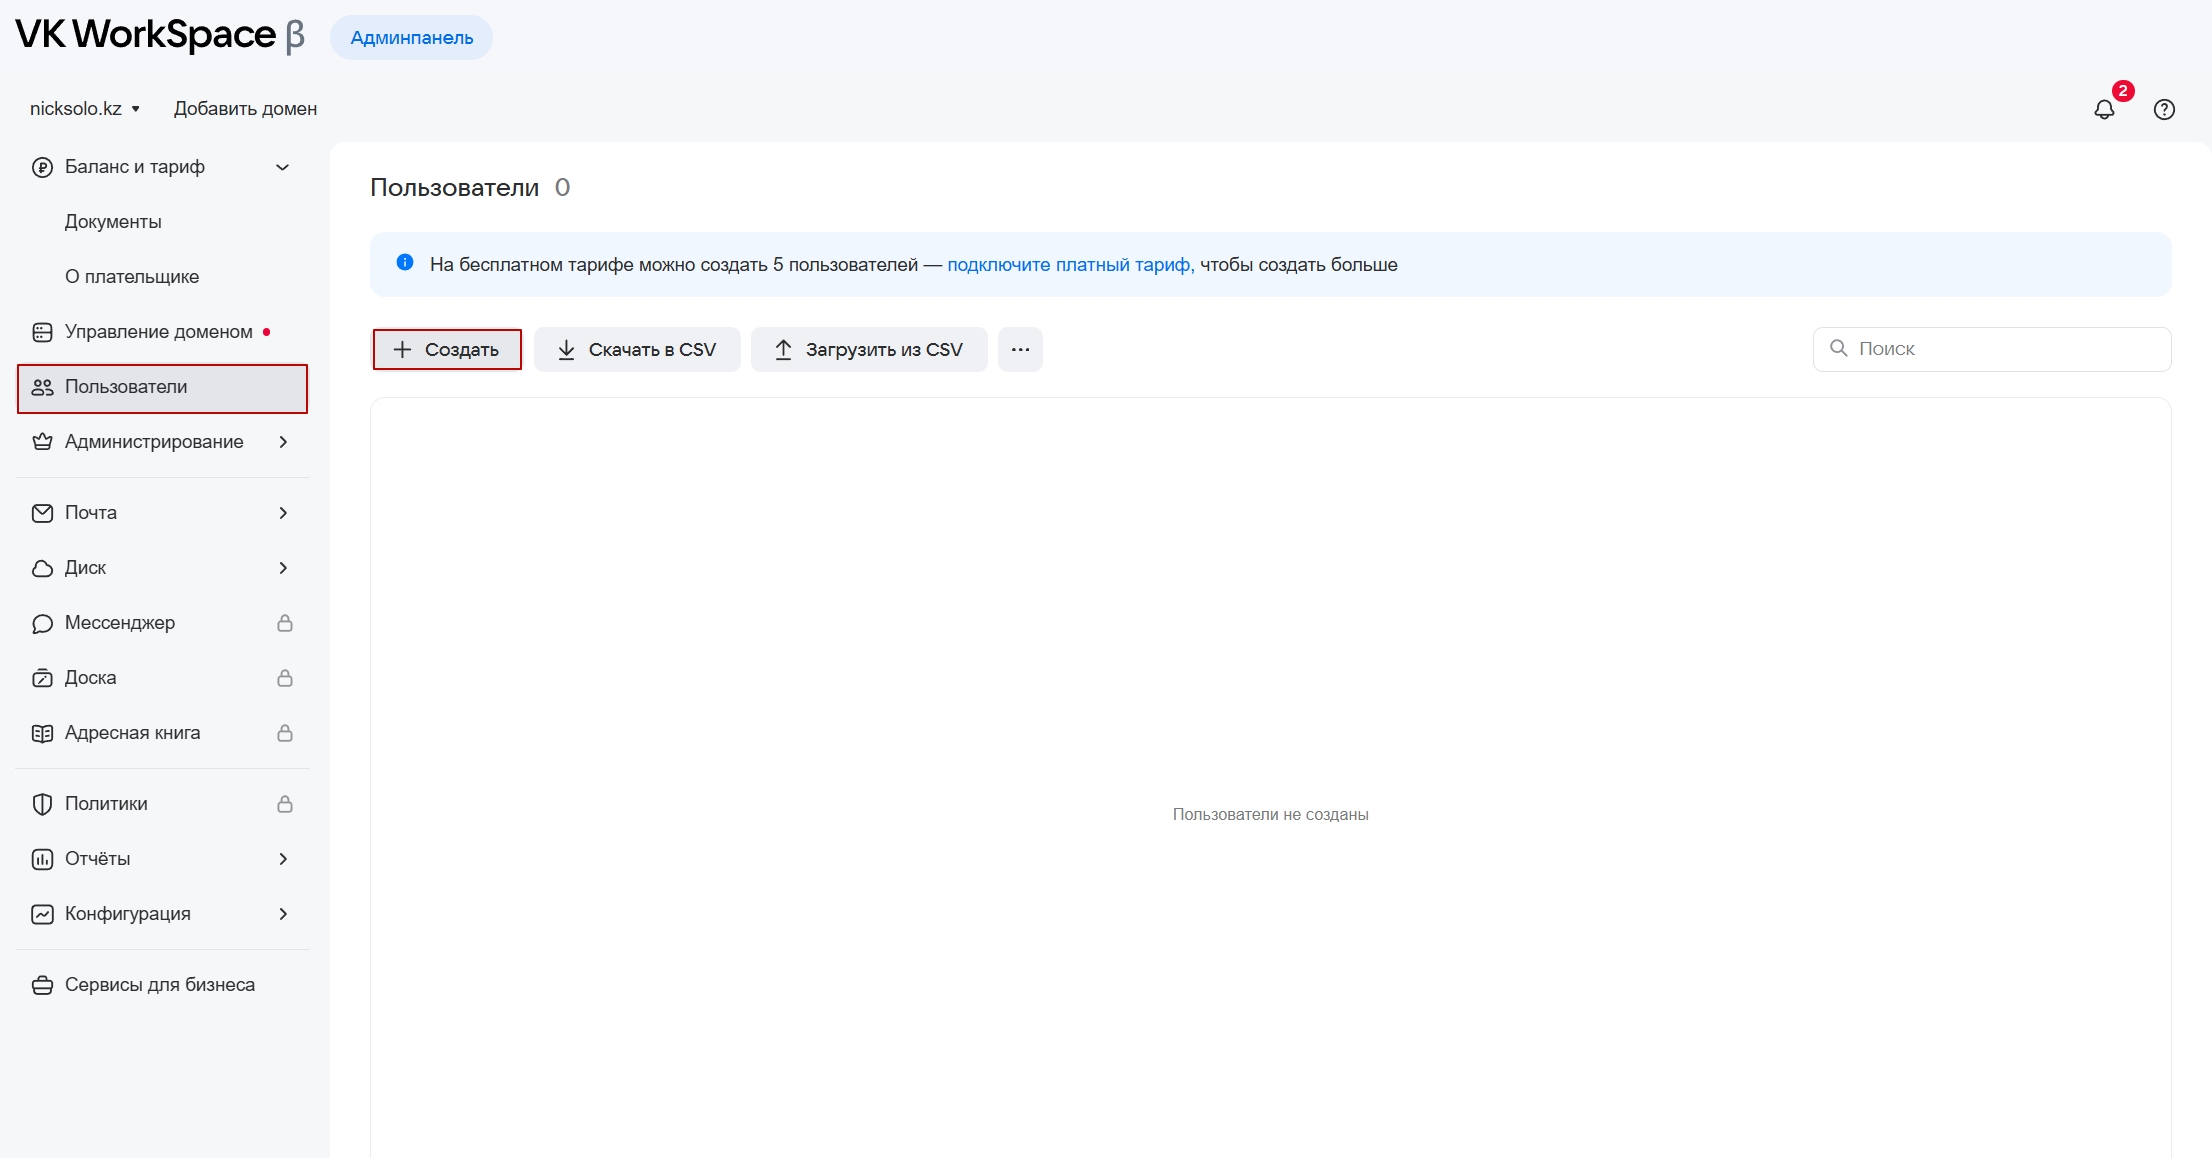The width and height of the screenshot is (2212, 1158).
Task: Open Управление доменом in sidebar
Action: point(158,332)
